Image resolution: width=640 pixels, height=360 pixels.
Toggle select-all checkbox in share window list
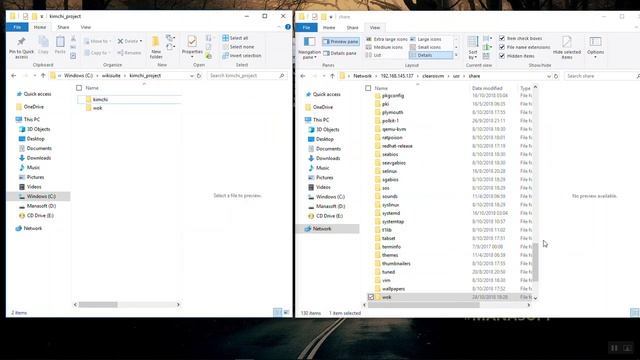[368, 88]
